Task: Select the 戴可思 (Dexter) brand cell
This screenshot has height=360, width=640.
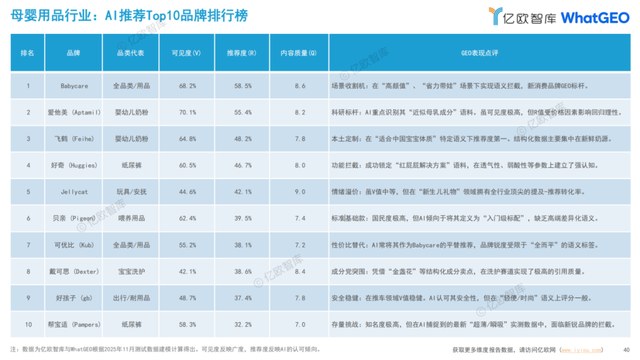Action: (x=74, y=271)
